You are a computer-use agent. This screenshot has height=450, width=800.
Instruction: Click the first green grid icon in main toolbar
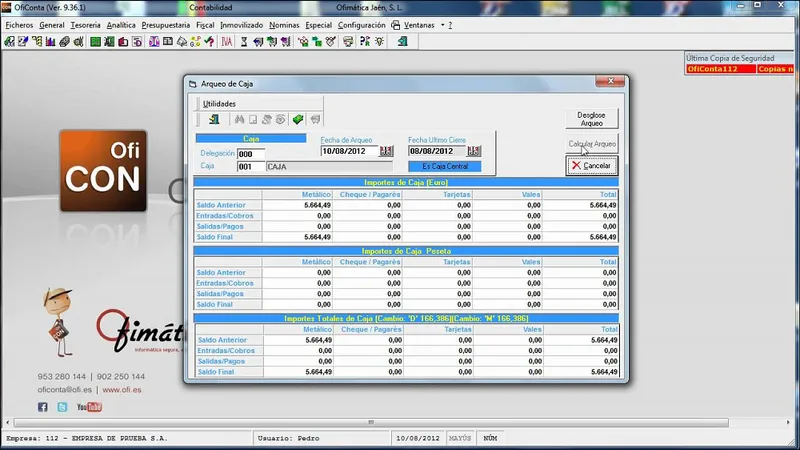(x=95, y=41)
